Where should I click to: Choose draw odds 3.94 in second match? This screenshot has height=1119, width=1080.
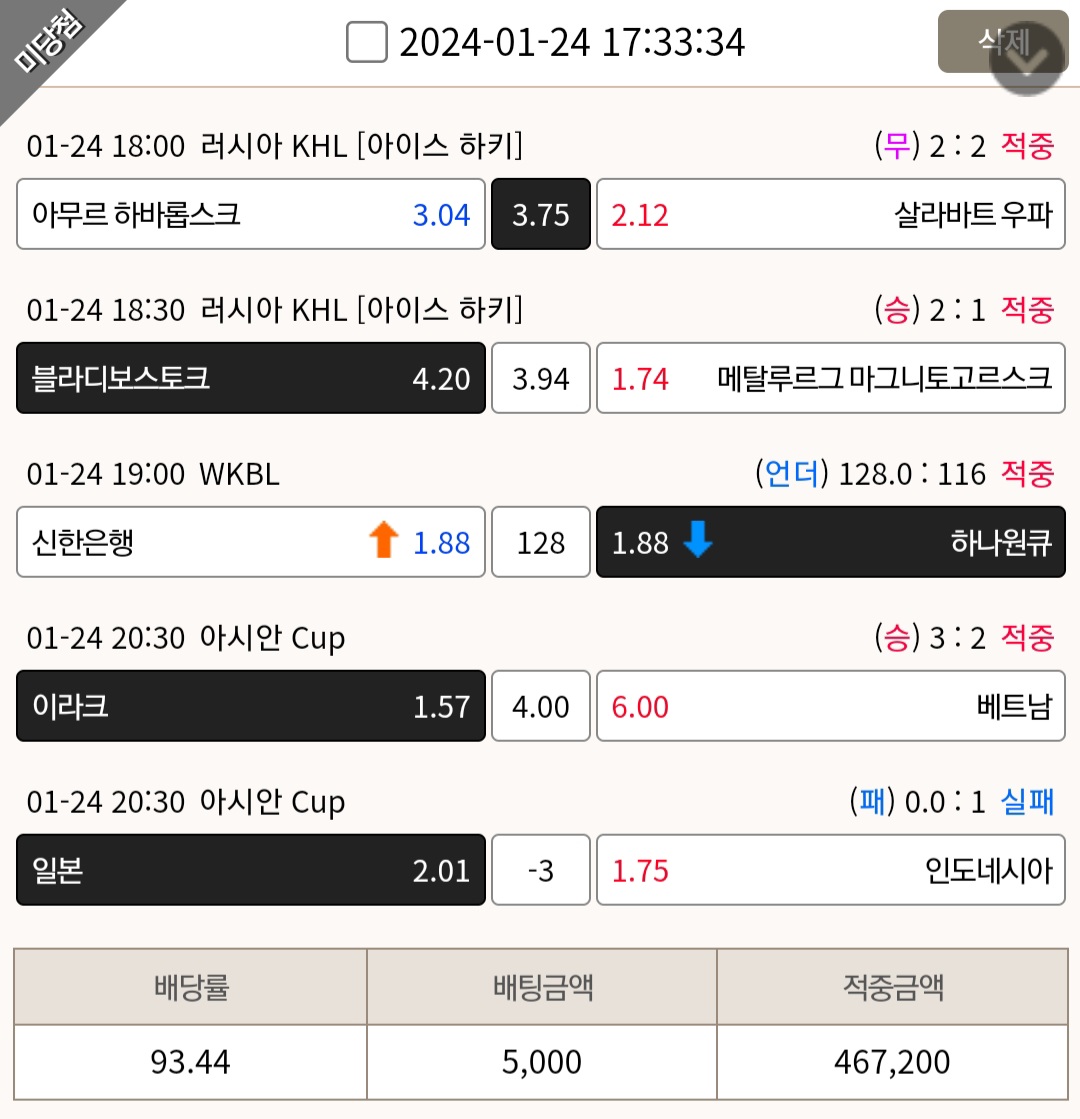pos(541,378)
